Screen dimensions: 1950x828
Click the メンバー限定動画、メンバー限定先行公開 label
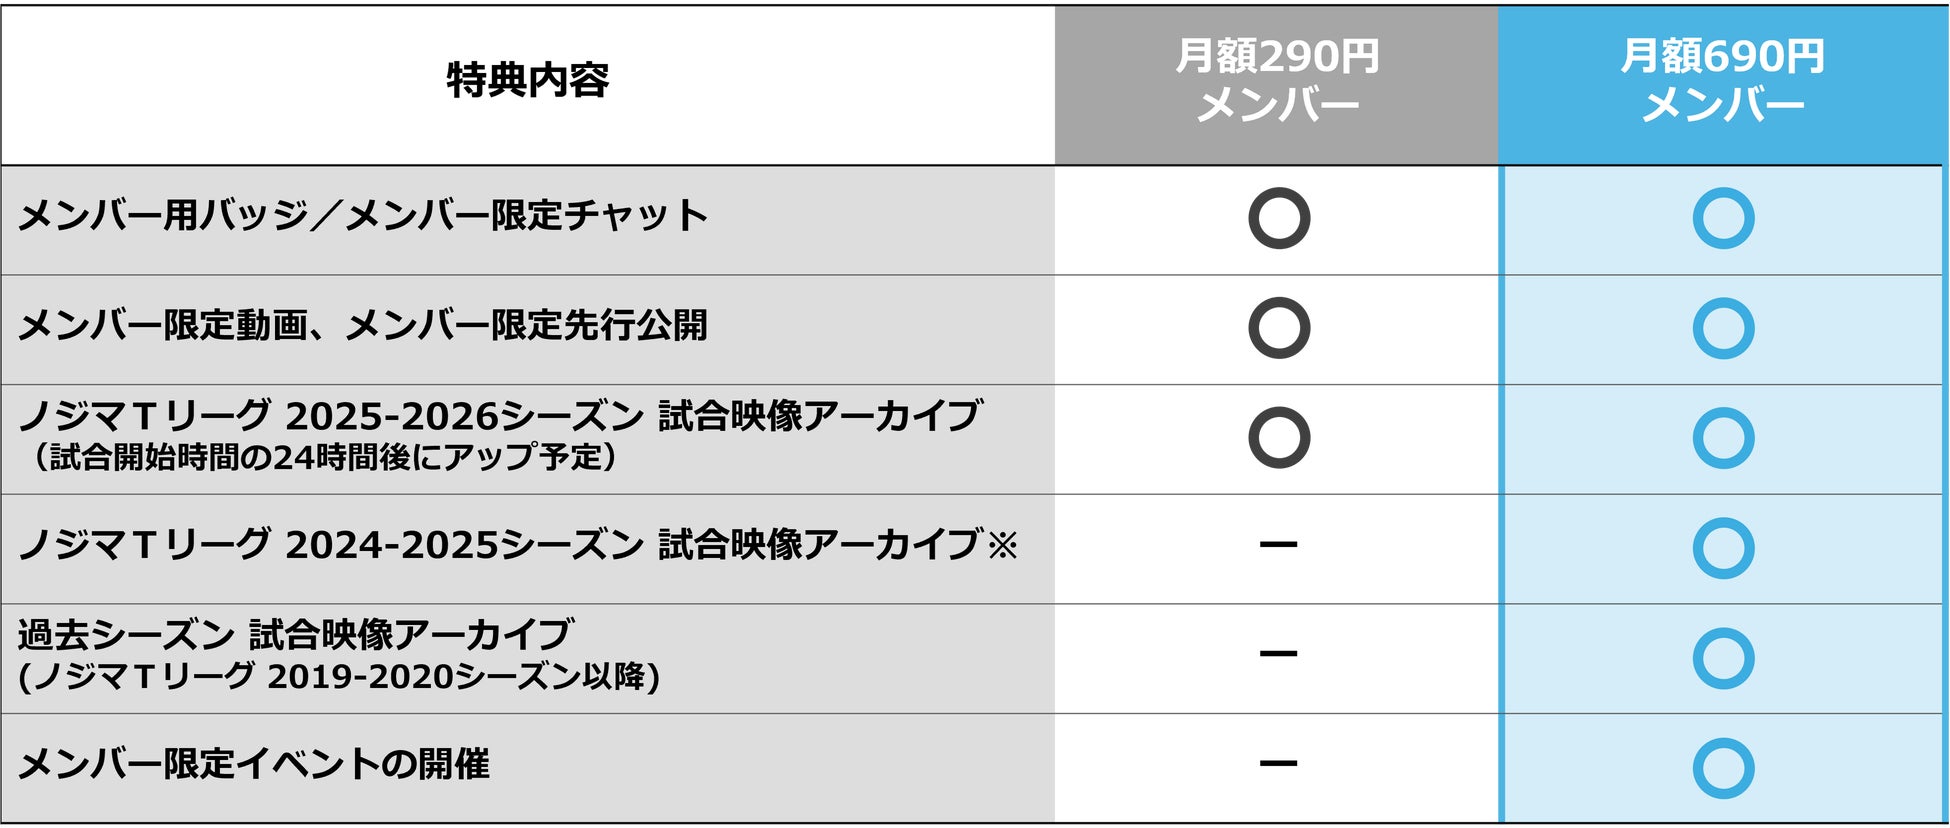click(363, 326)
